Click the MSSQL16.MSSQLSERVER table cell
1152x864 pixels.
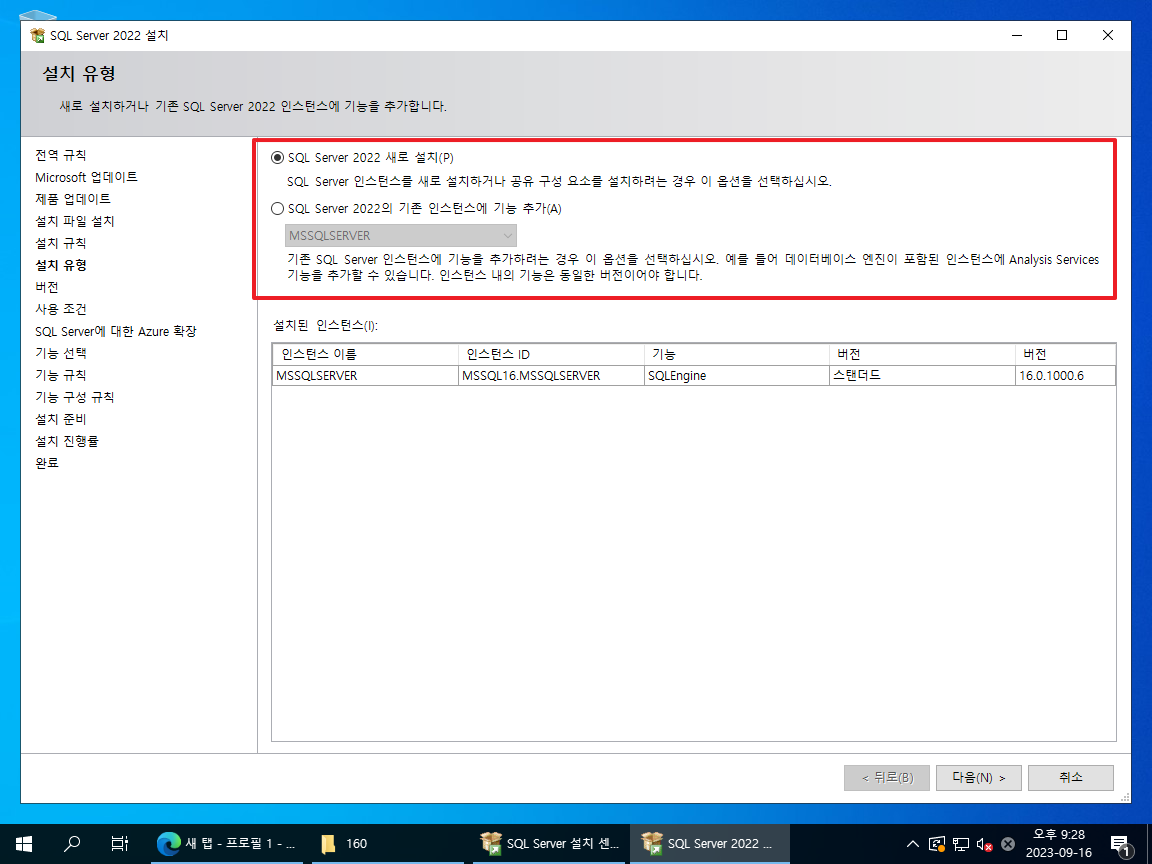[551, 375]
